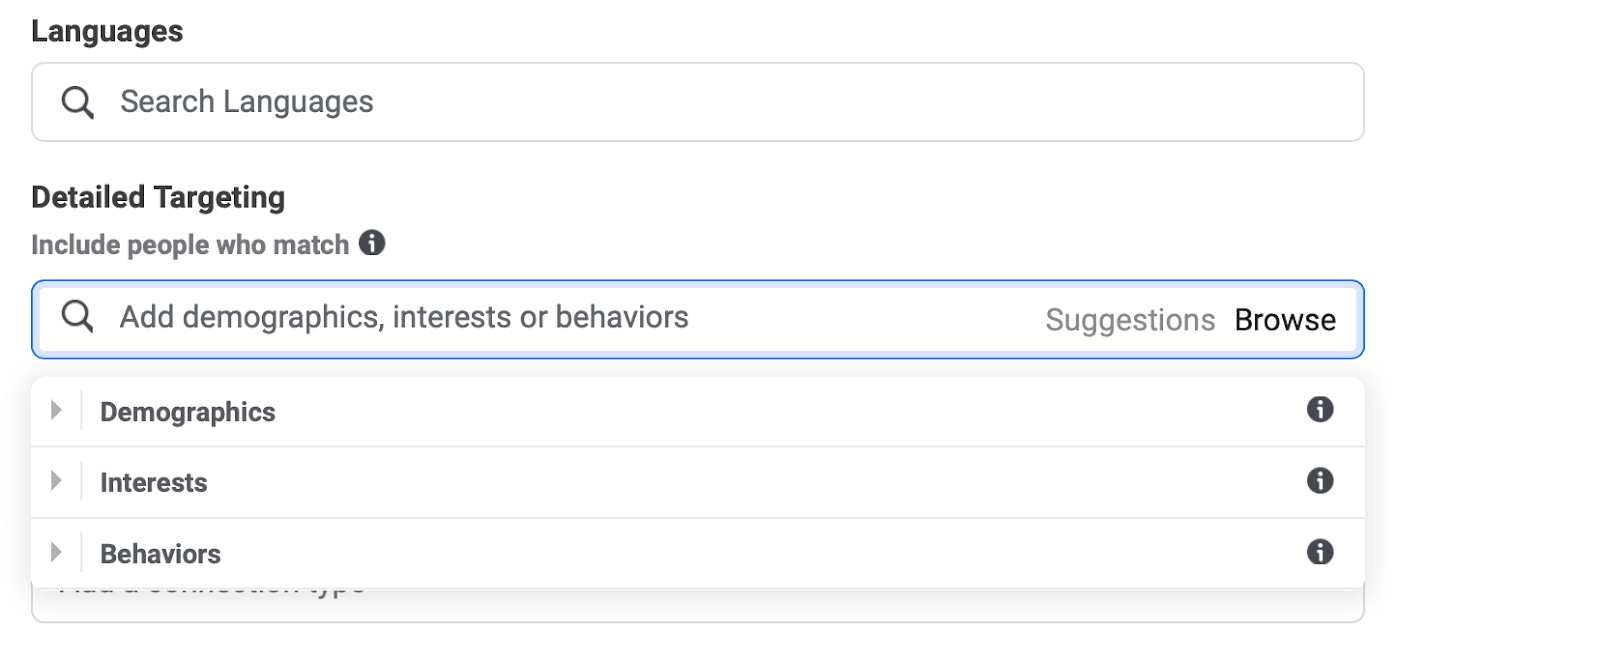The image size is (1600, 661).
Task: Click the info icon beside Include people who match
Action: (372, 243)
